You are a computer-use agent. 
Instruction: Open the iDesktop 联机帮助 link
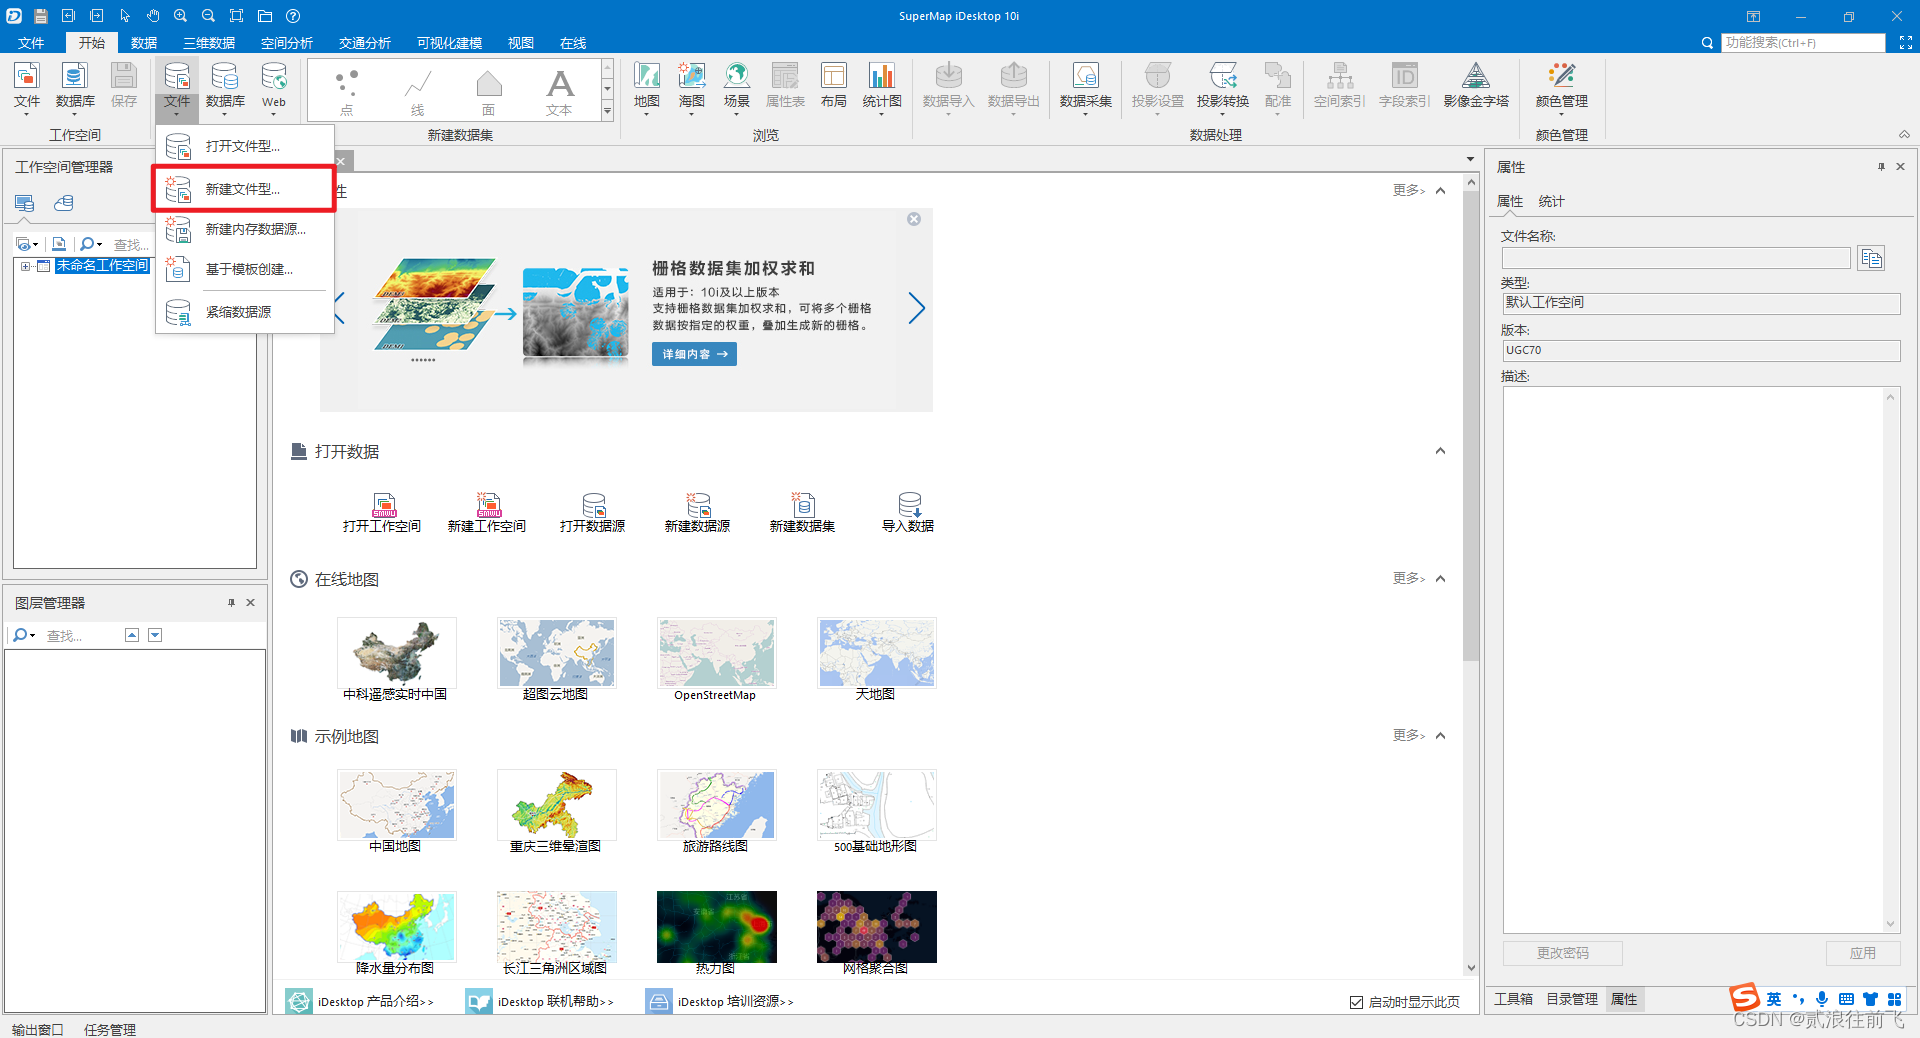(x=555, y=1001)
